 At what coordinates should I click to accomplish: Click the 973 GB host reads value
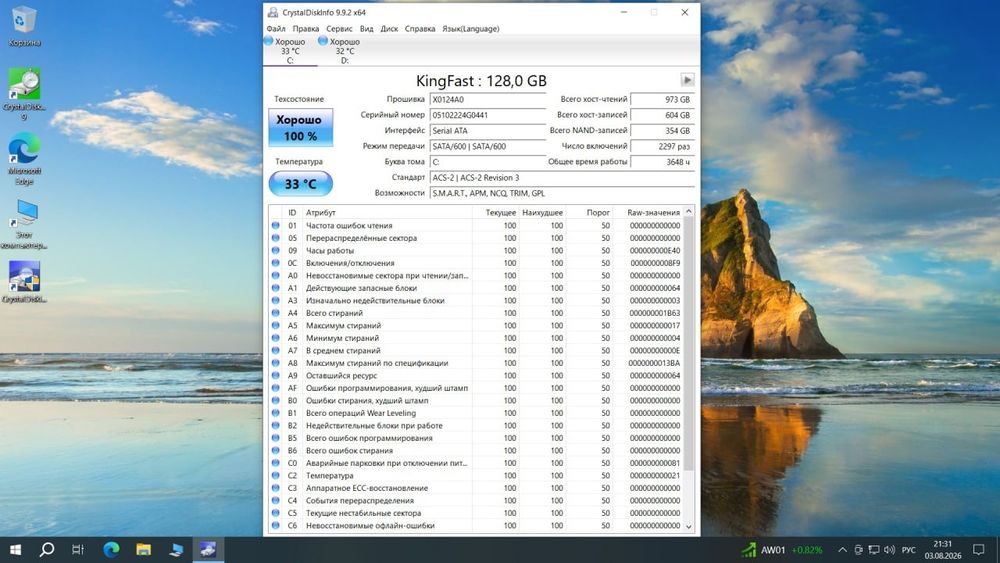[x=662, y=99]
